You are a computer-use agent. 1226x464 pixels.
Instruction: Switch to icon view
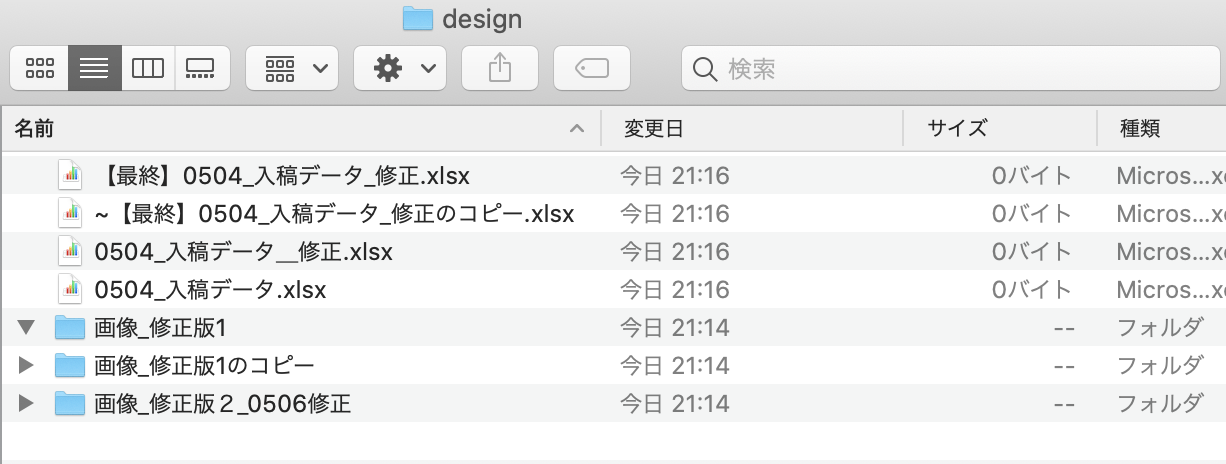39,68
